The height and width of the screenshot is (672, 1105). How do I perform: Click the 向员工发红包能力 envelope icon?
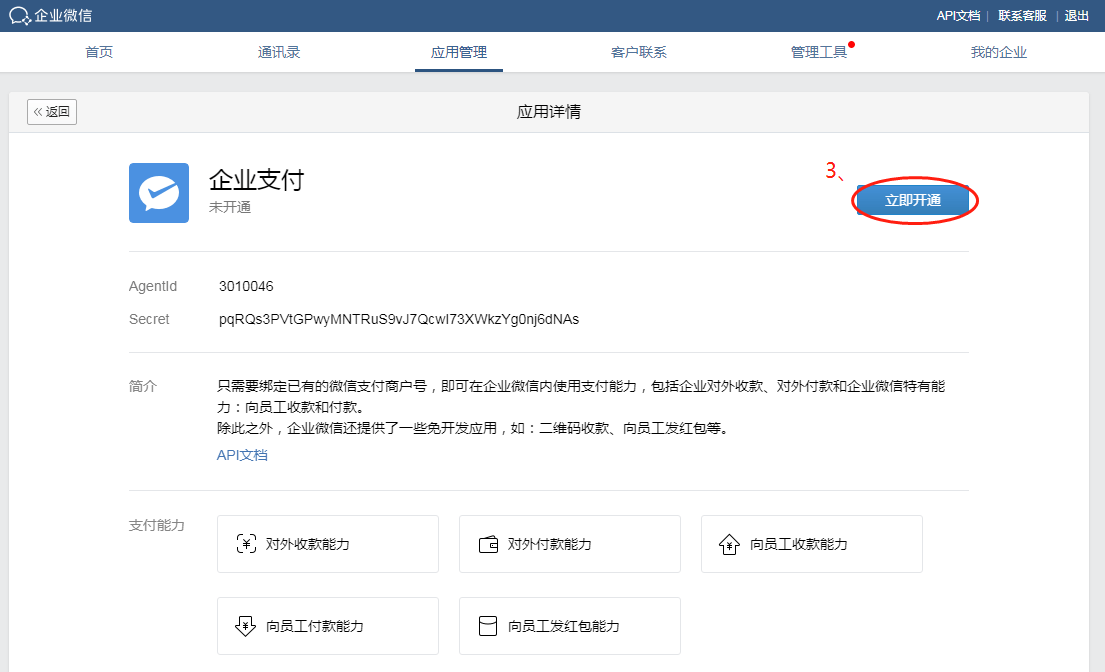tap(488, 626)
